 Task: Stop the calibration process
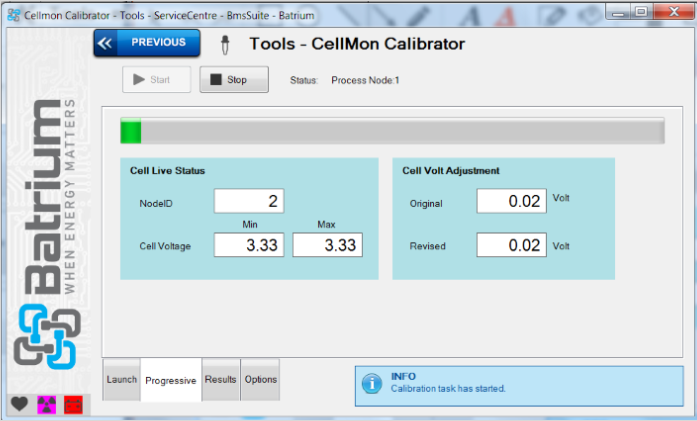click(234, 80)
